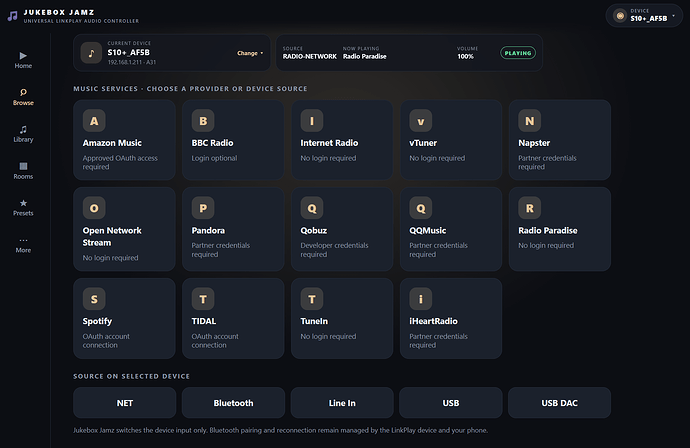Image resolution: width=690 pixels, height=448 pixels.
Task: Select the Internet Radio card title
Action: click(x=329, y=143)
